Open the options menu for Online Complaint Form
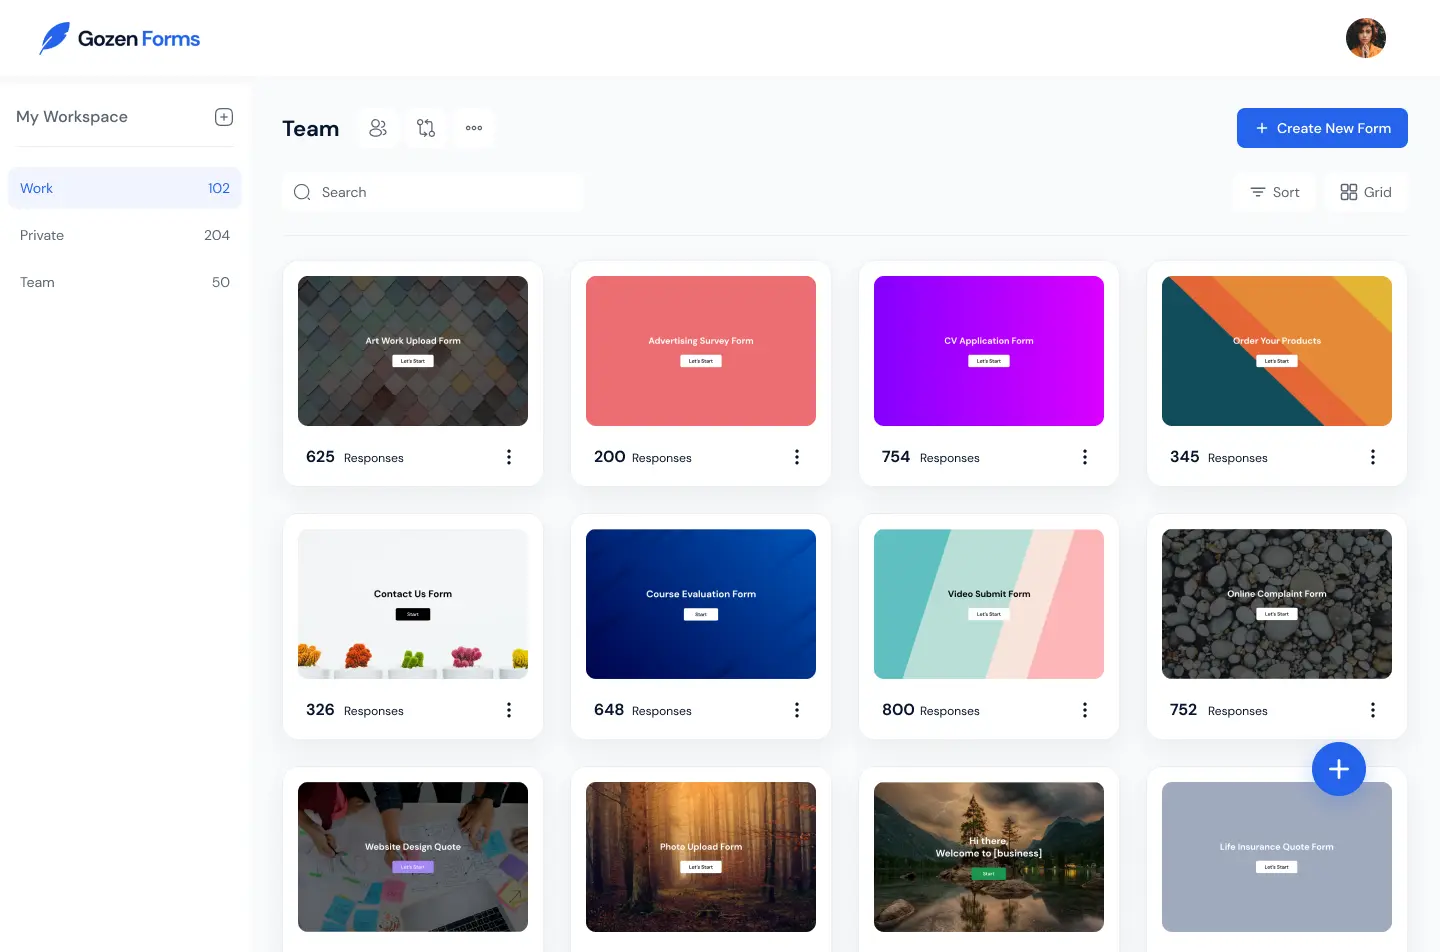Viewport: 1440px width, 952px height. (1373, 709)
